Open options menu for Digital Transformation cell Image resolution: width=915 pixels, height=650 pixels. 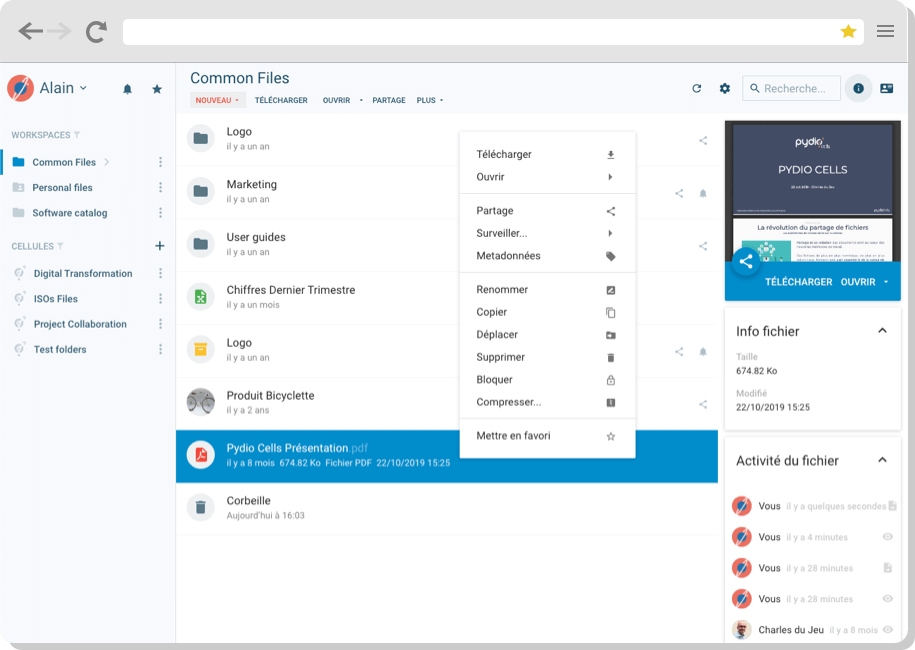160,273
